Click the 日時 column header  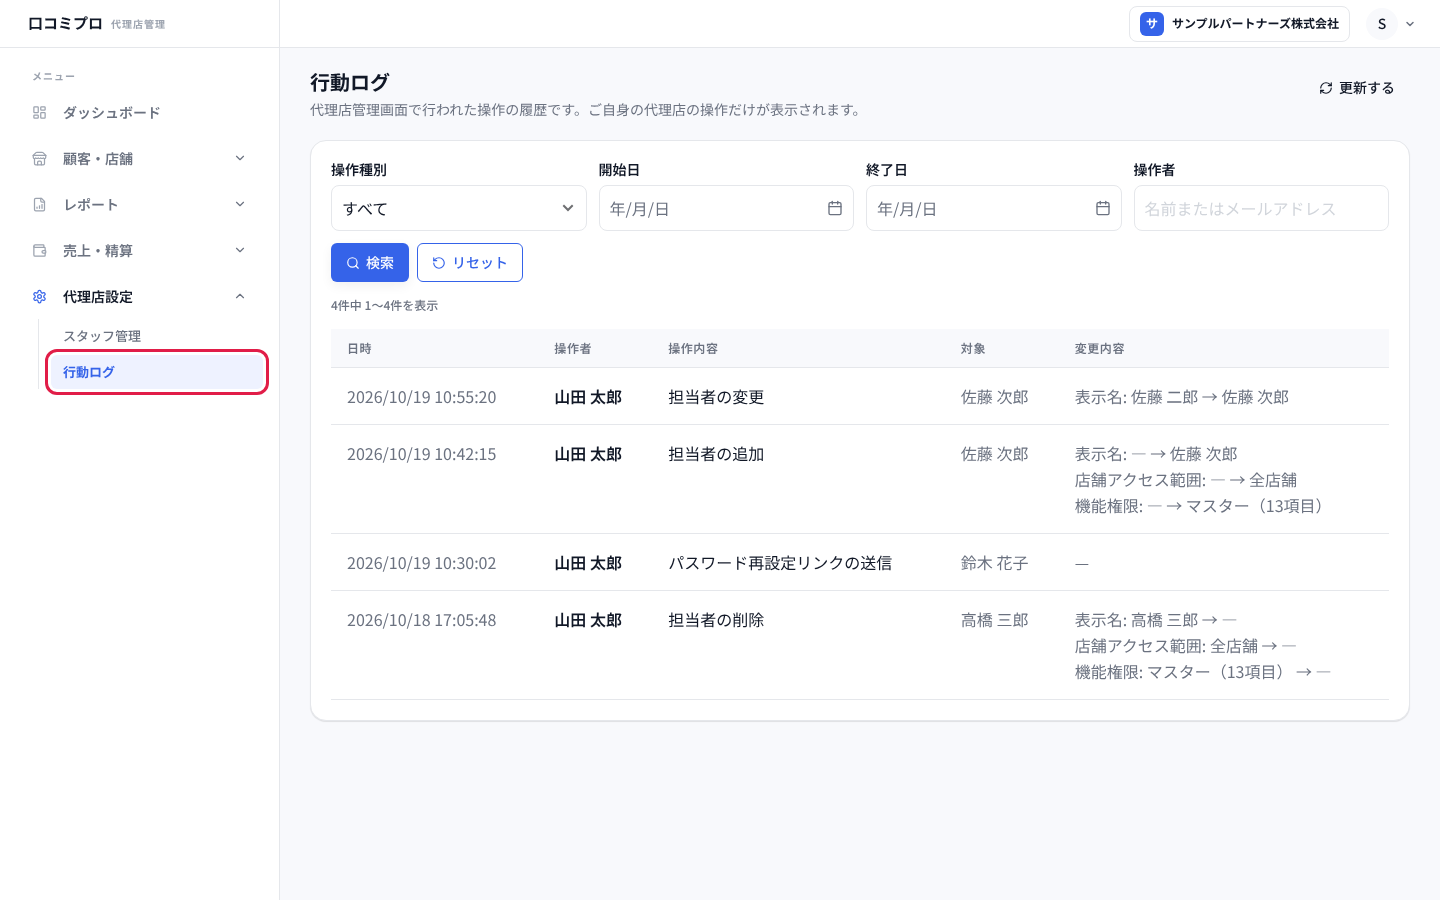(359, 349)
